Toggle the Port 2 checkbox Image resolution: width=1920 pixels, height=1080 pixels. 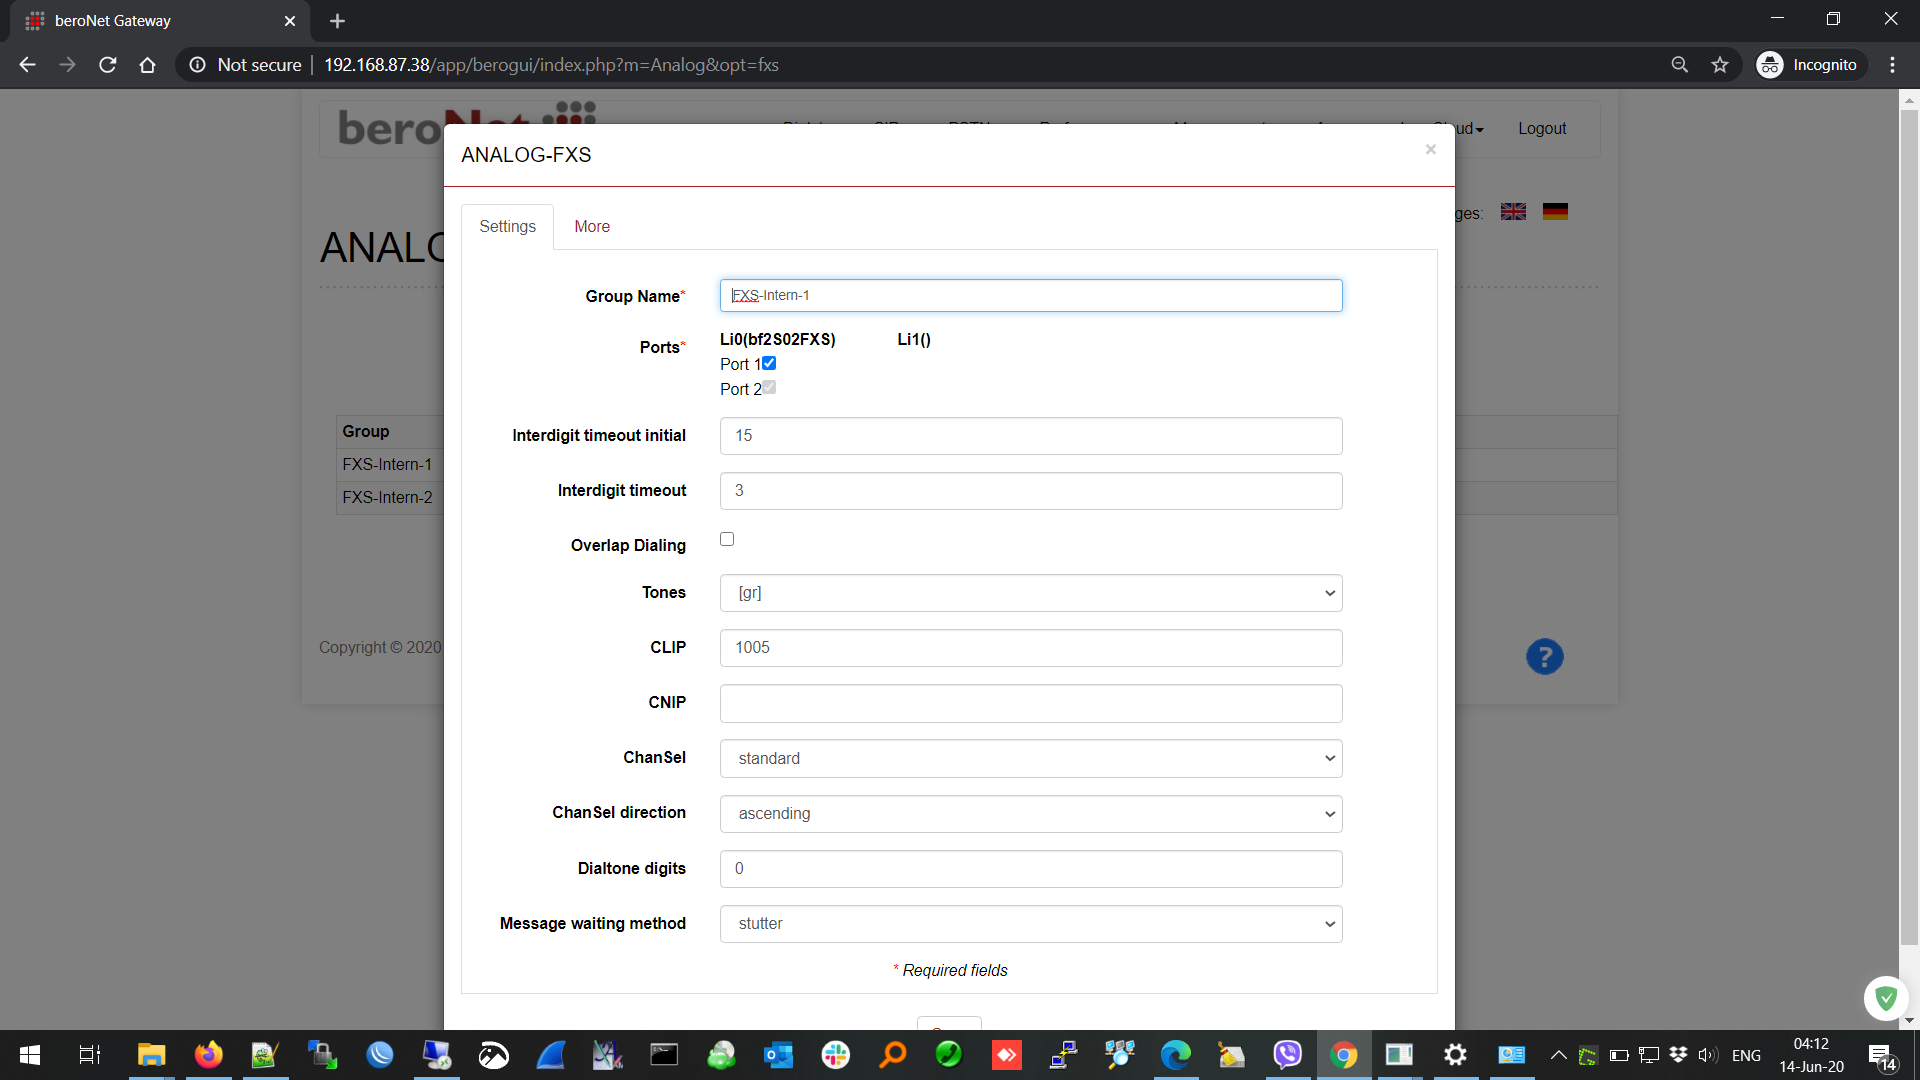[769, 388]
